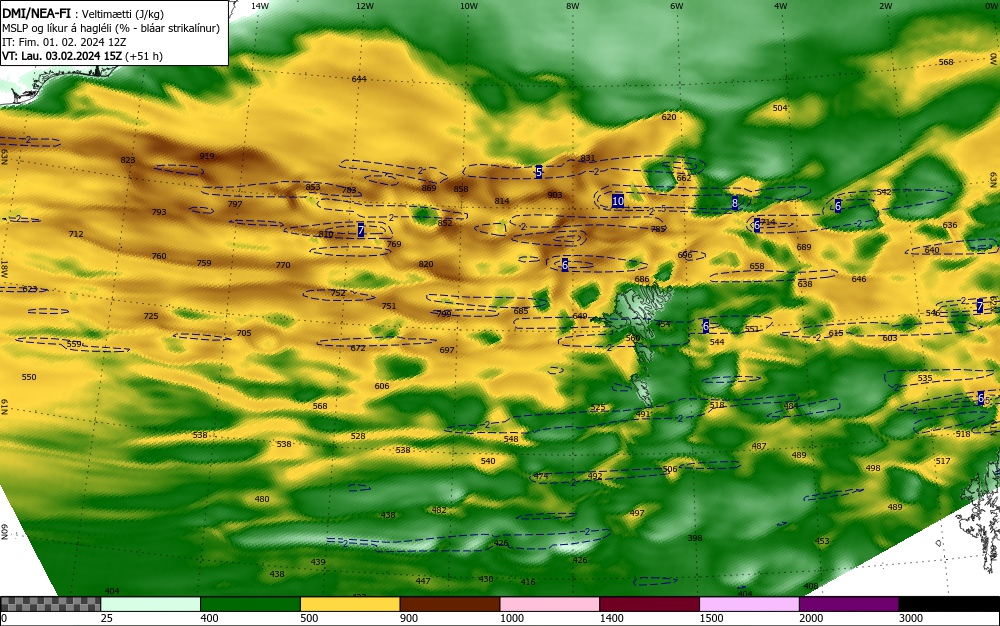Click the map value 903
Image resolution: width=1000 pixels, height=626 pixels.
click(x=555, y=195)
